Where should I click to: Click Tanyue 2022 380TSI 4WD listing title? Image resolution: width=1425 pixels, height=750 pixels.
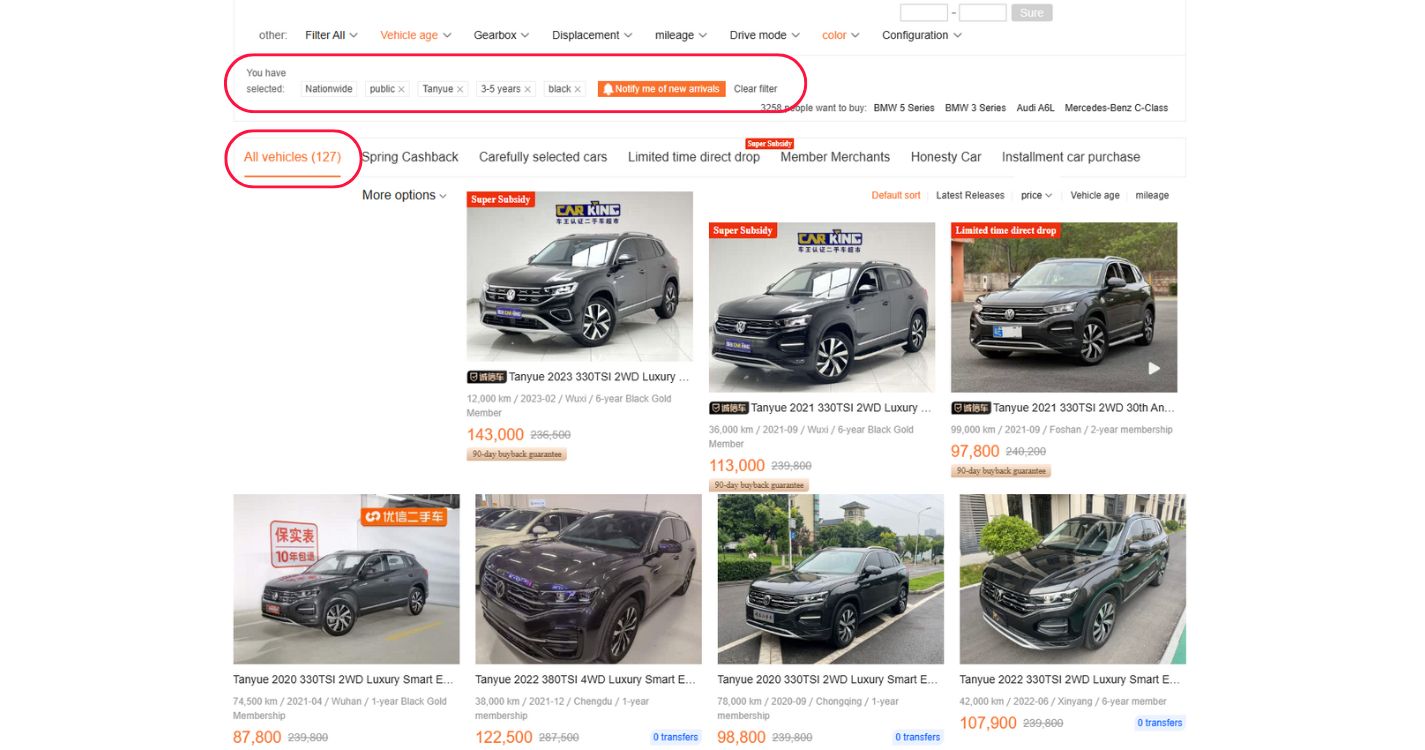585,680
